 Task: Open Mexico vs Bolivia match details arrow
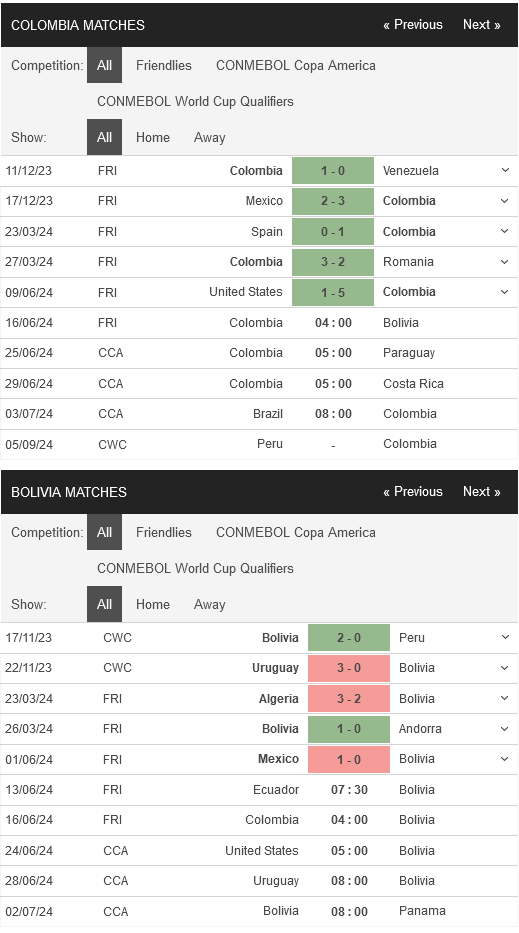[505, 759]
